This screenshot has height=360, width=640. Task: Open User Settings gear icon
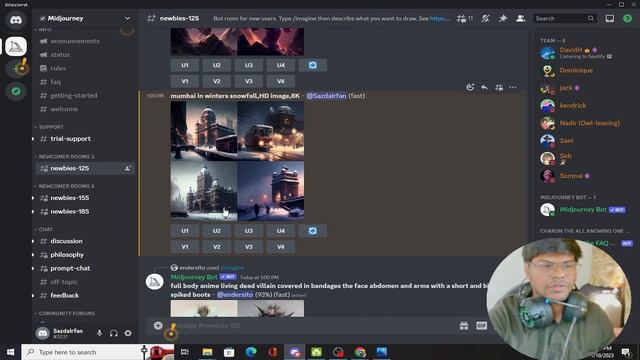click(x=128, y=333)
